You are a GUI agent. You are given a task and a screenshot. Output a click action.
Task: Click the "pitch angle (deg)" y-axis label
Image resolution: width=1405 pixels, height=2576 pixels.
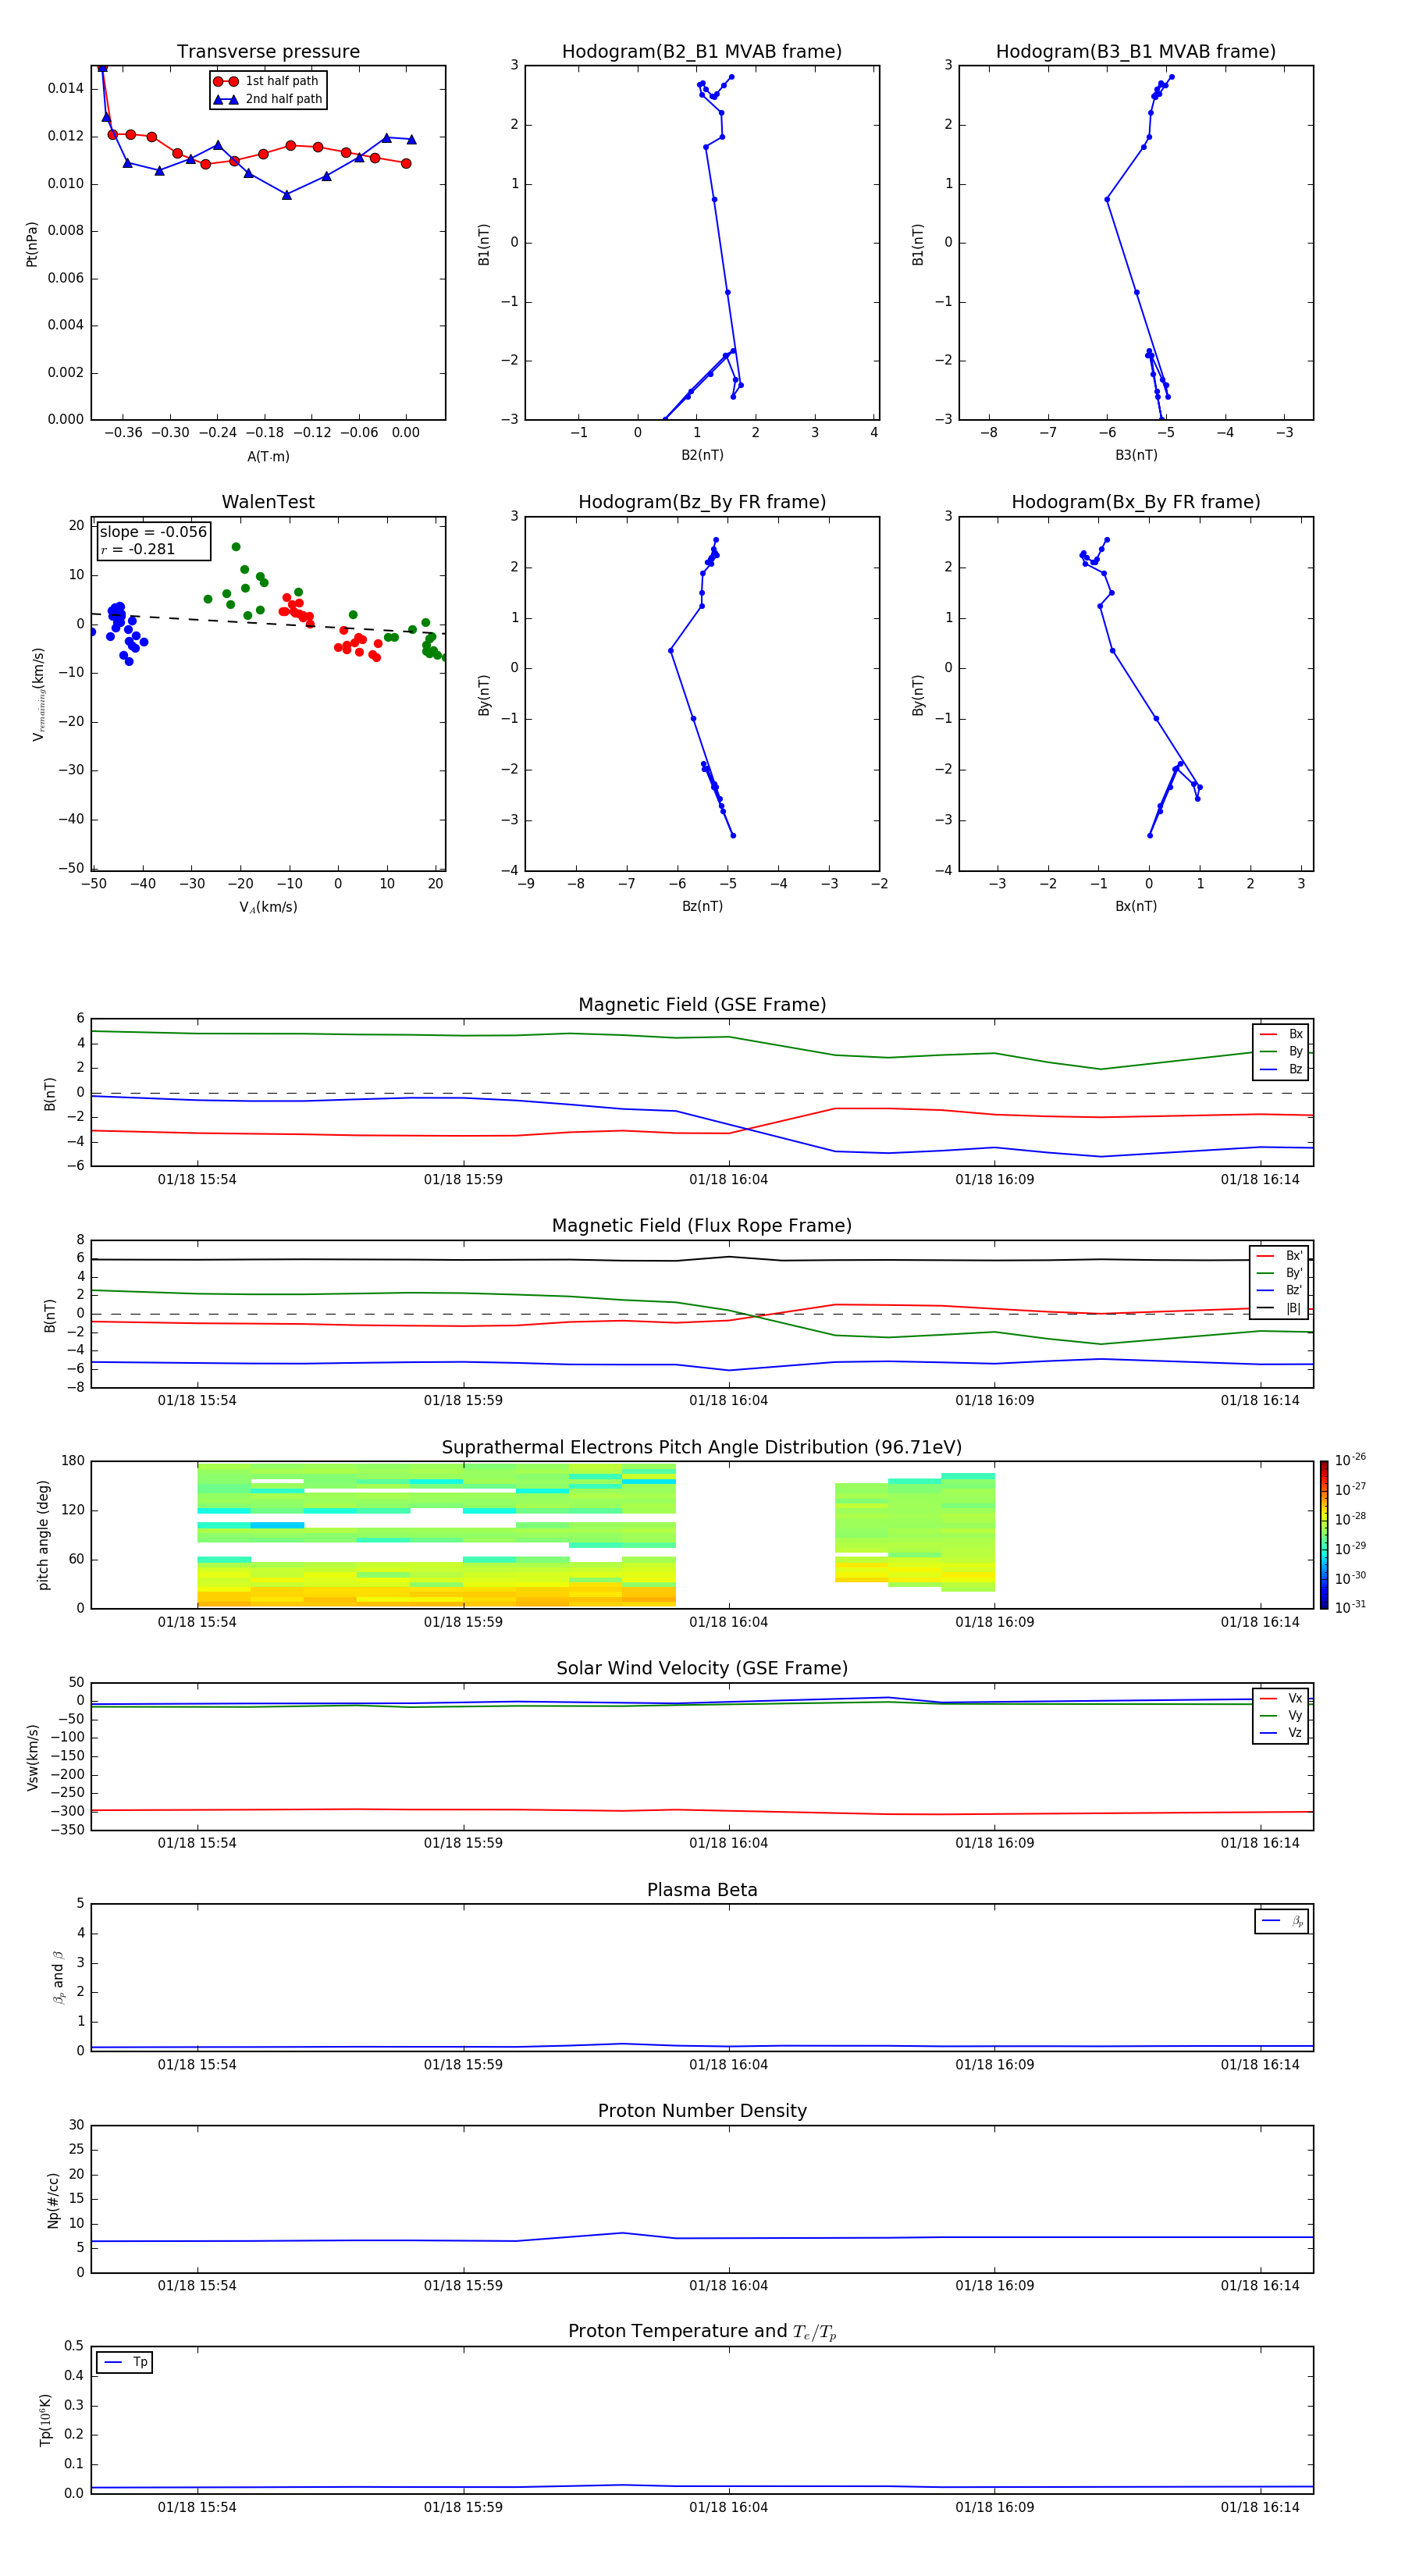[x=43, y=1535]
